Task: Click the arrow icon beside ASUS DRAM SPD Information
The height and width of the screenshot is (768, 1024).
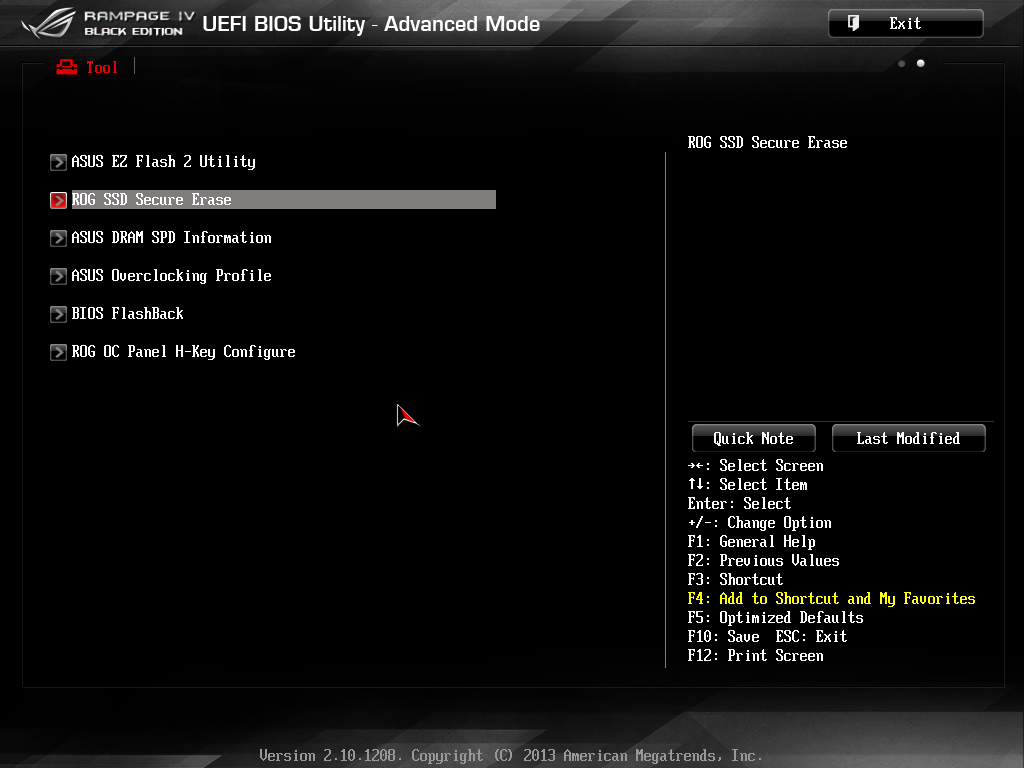Action: pos(58,238)
